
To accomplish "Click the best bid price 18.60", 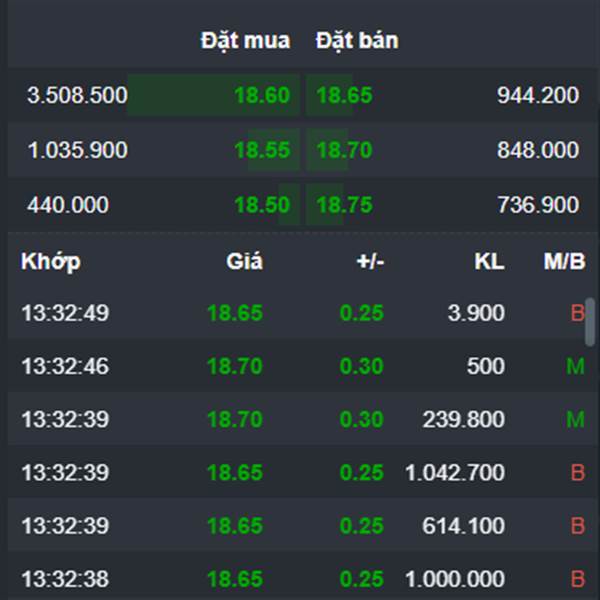I will tap(262, 95).
